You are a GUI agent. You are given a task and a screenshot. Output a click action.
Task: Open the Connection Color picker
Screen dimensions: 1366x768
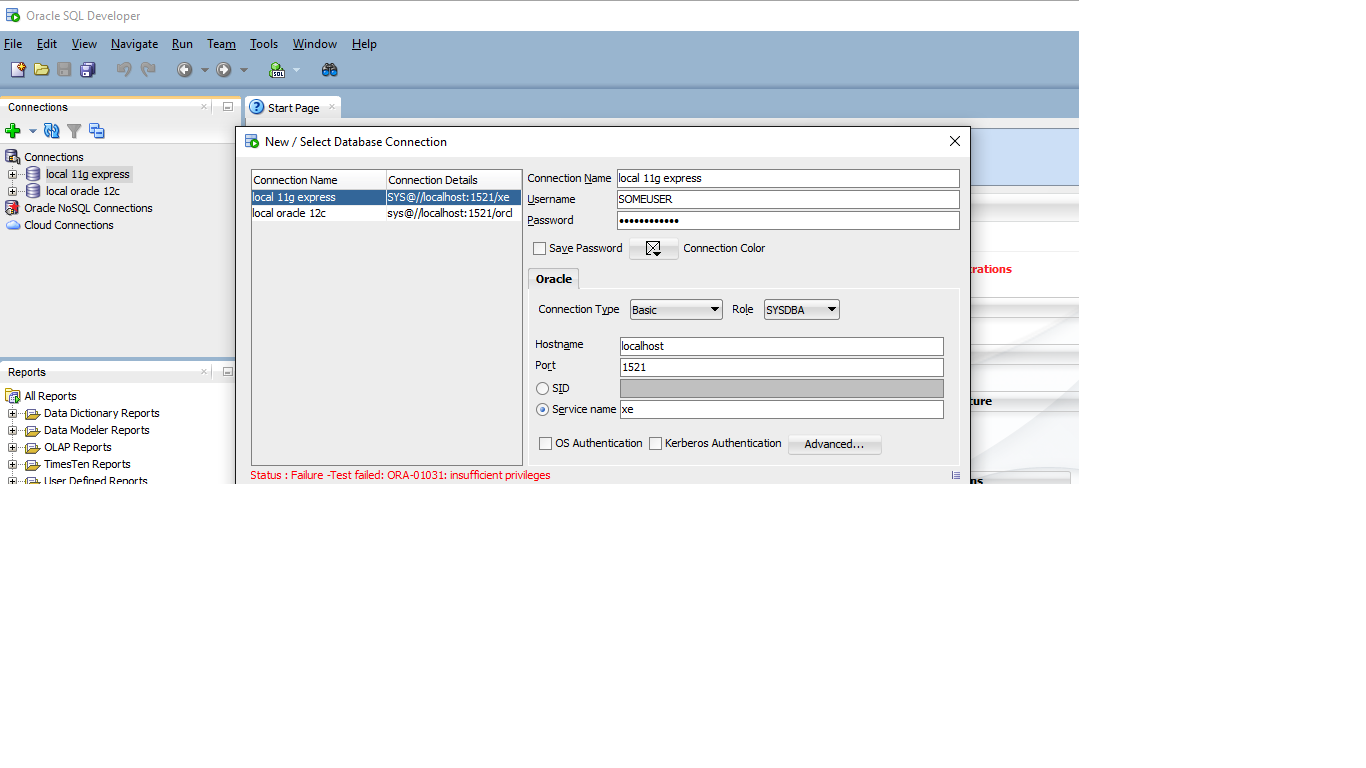654,248
